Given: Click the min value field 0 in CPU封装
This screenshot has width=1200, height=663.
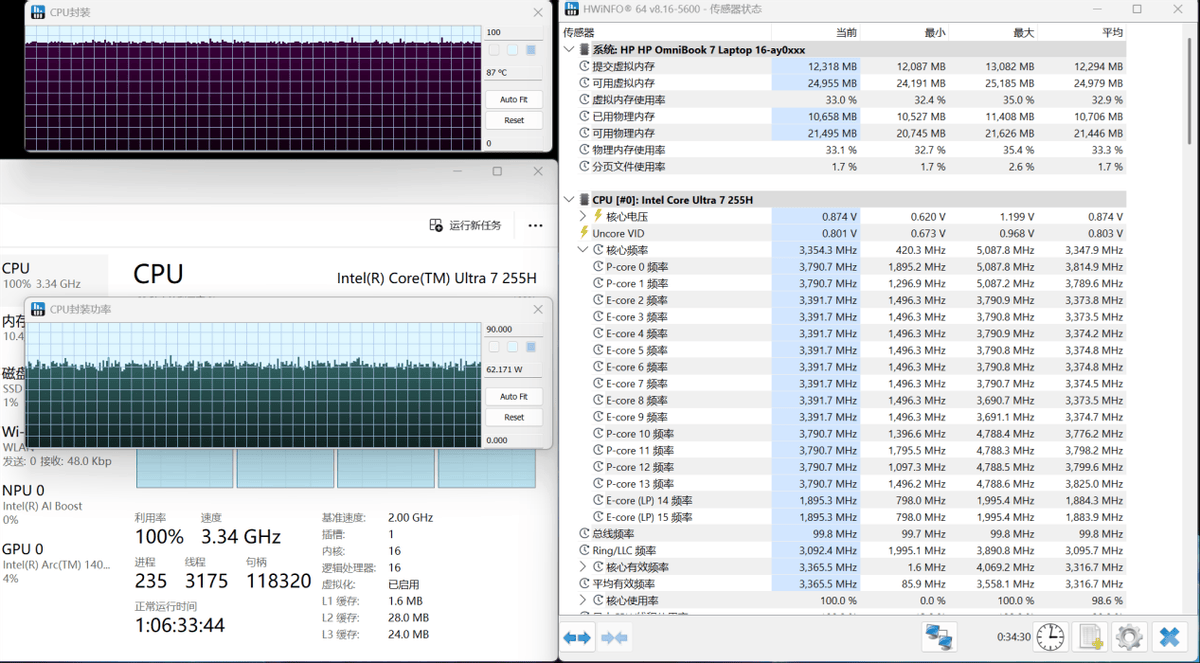Looking at the screenshot, I should point(514,143).
